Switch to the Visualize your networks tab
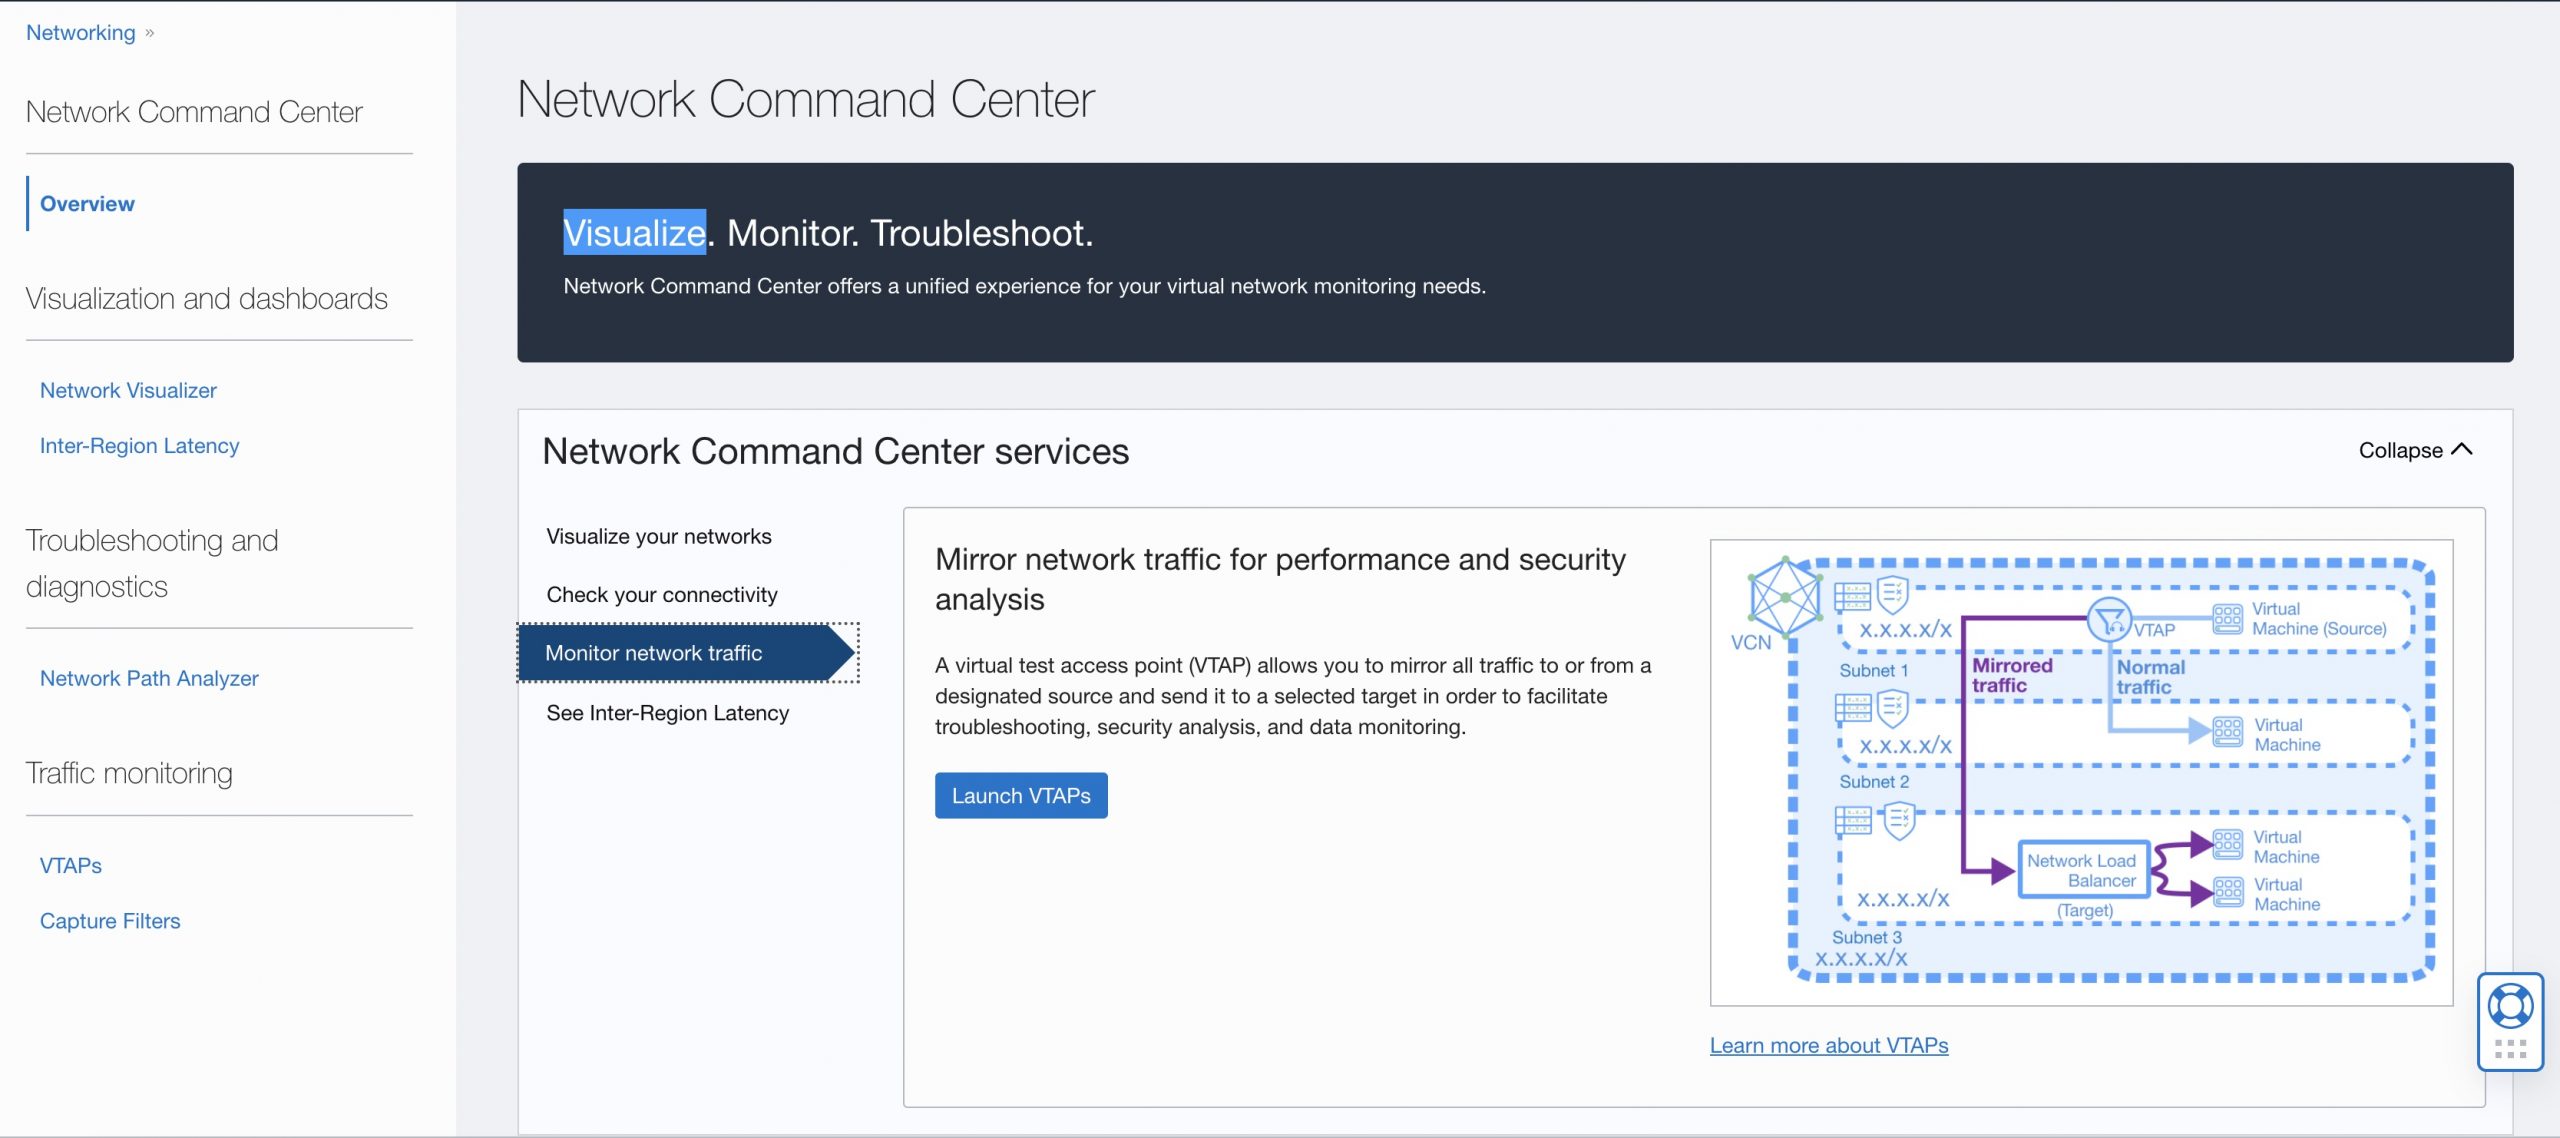2560x1138 pixels. (x=658, y=535)
